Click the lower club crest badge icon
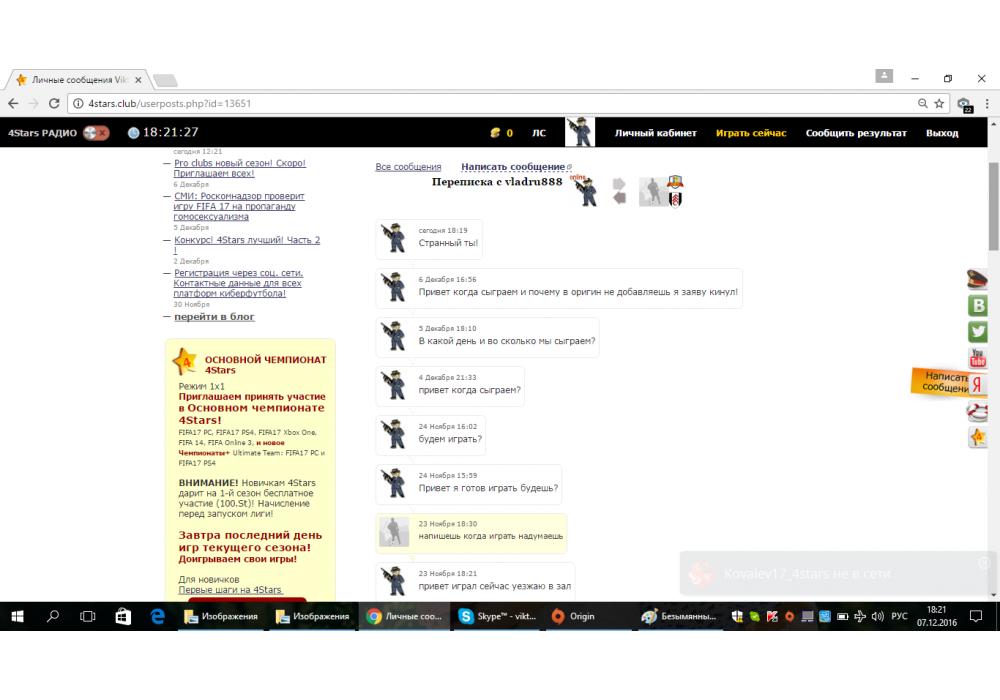 click(x=675, y=199)
